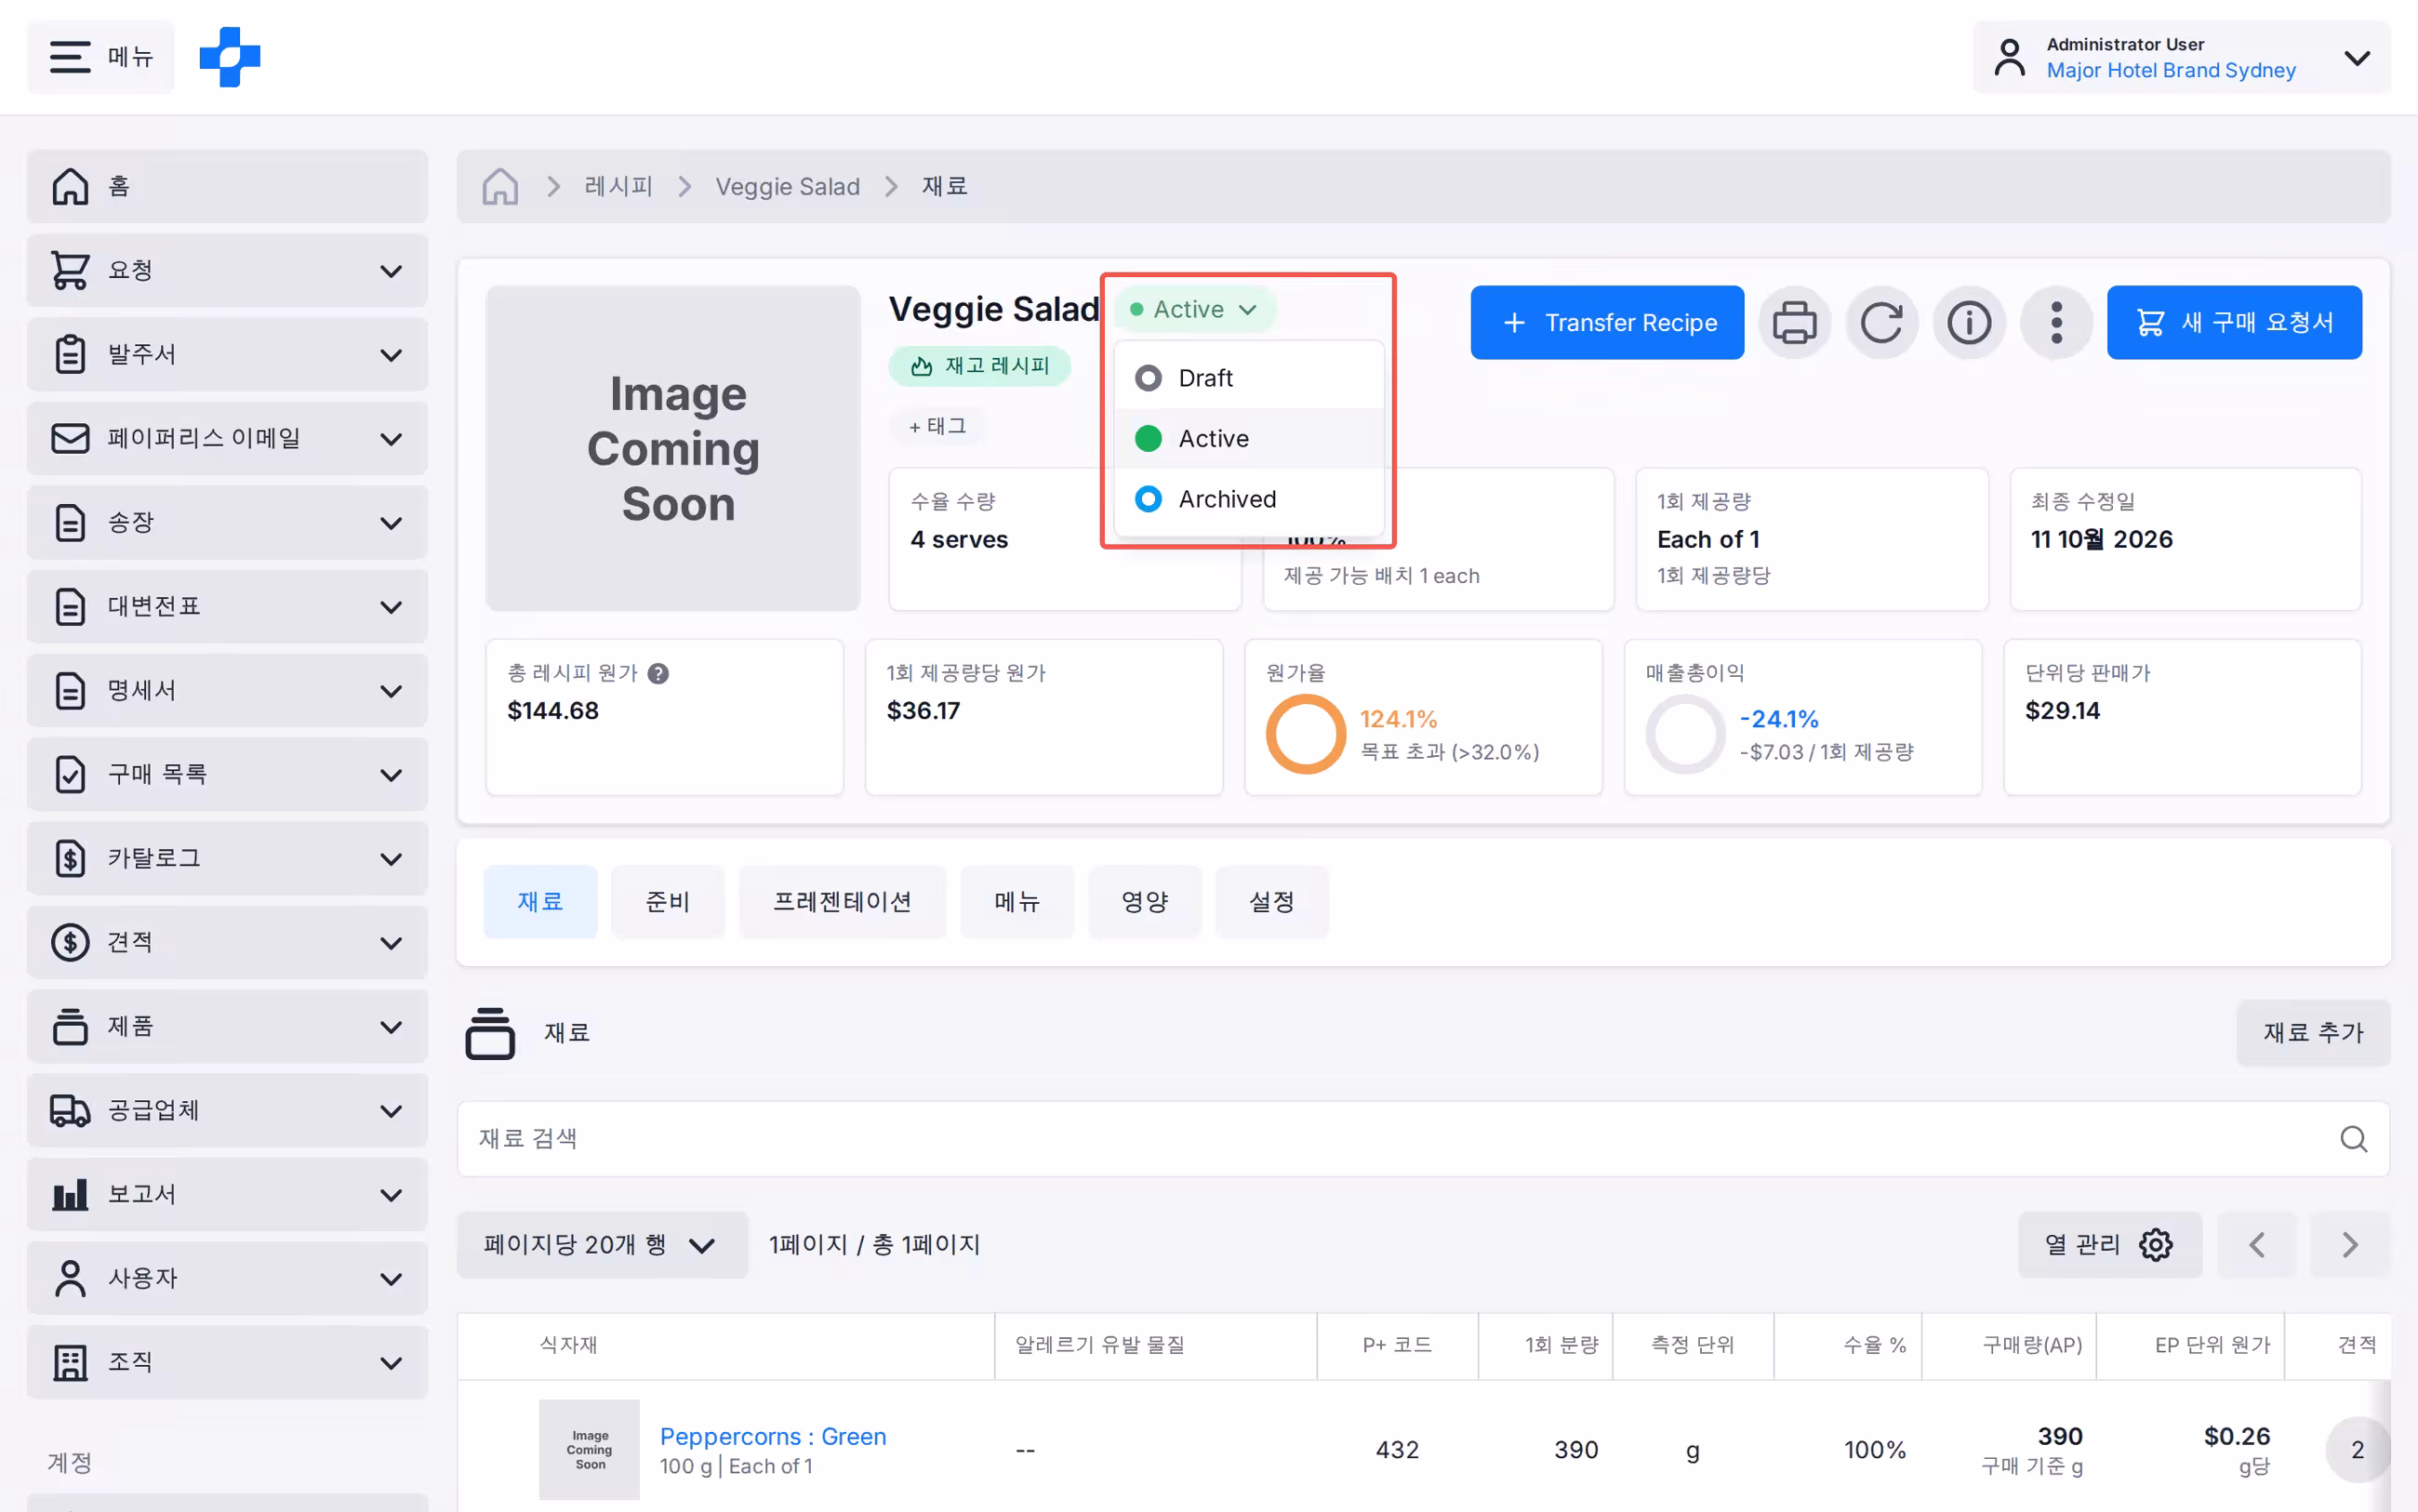
Task: Switch to the 준비 tab
Action: point(668,901)
